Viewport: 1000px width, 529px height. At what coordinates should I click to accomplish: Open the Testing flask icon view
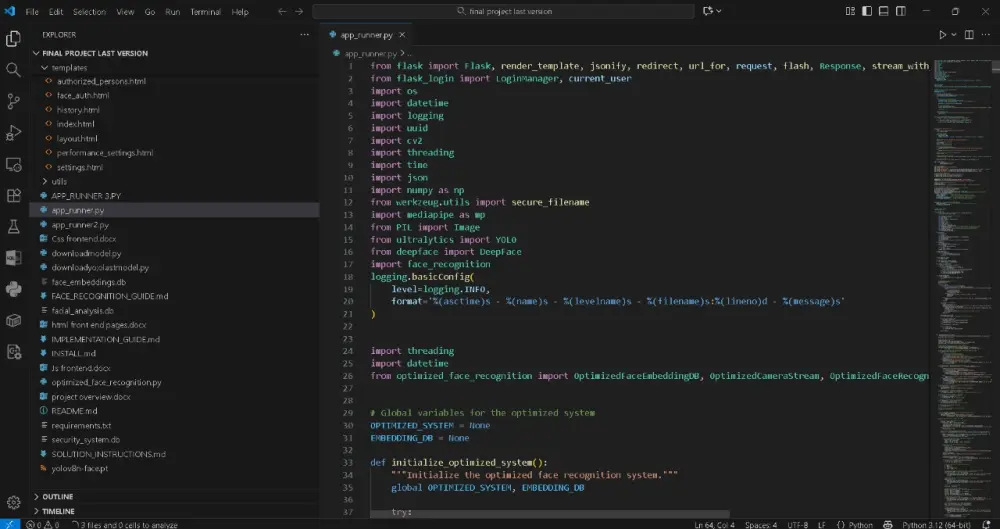pos(14,227)
